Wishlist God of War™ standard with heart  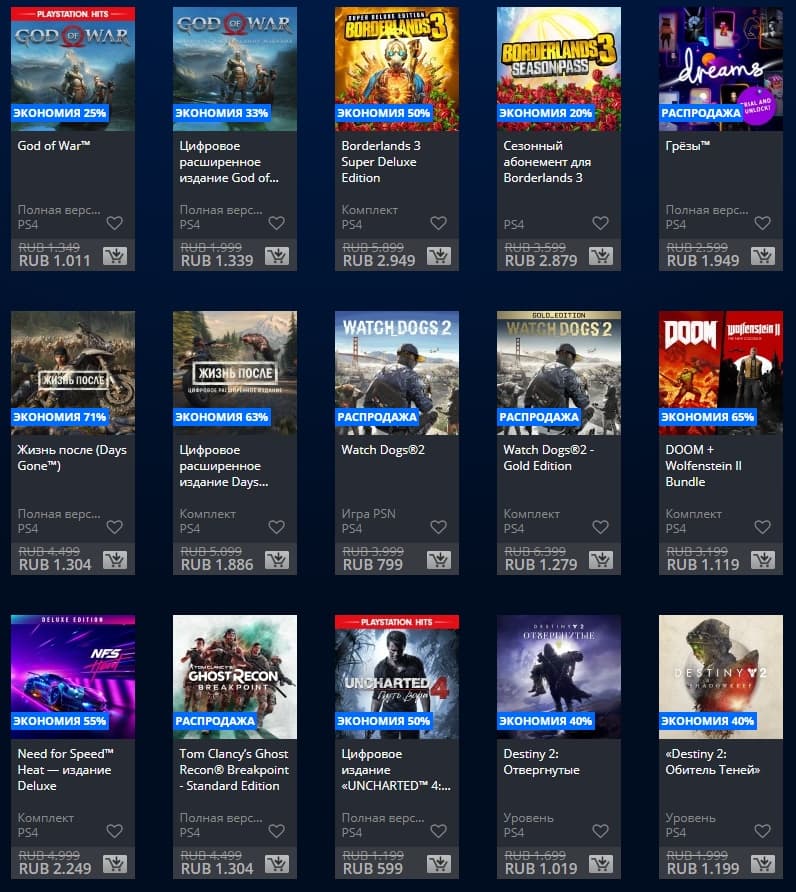114,223
